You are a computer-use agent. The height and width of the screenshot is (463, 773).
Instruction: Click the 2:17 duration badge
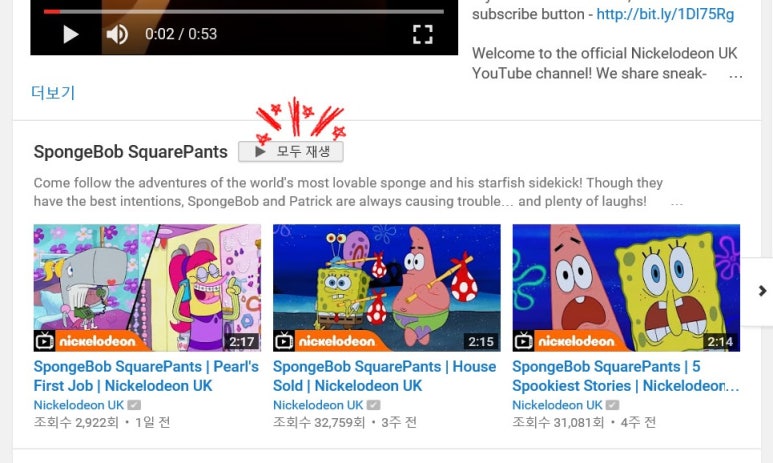coord(242,342)
